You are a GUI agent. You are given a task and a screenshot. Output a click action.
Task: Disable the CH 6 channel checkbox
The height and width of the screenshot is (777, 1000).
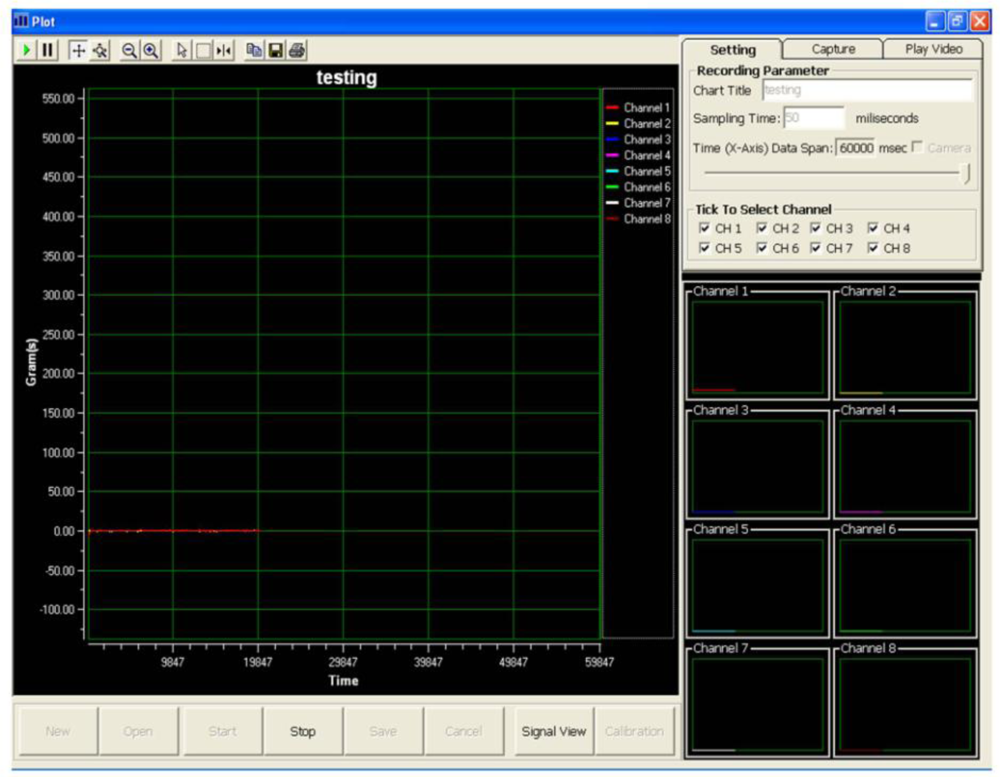(762, 248)
